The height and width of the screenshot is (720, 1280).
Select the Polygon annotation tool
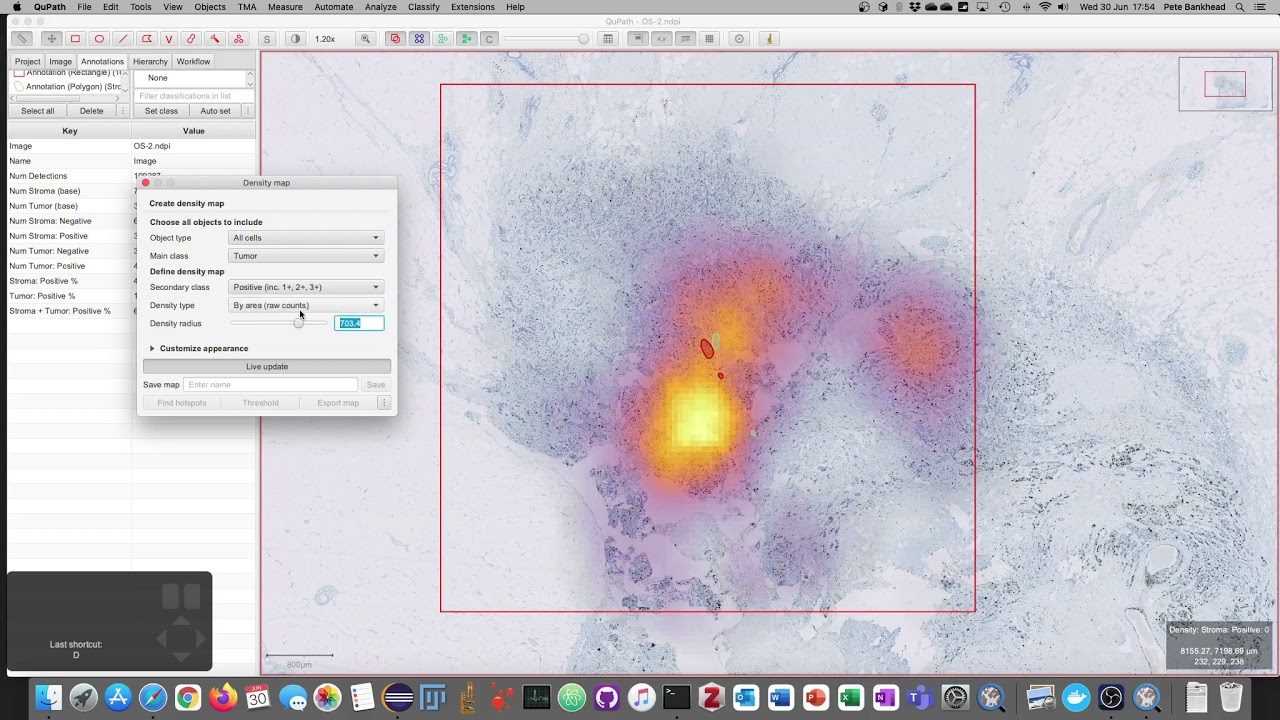[x=147, y=39]
